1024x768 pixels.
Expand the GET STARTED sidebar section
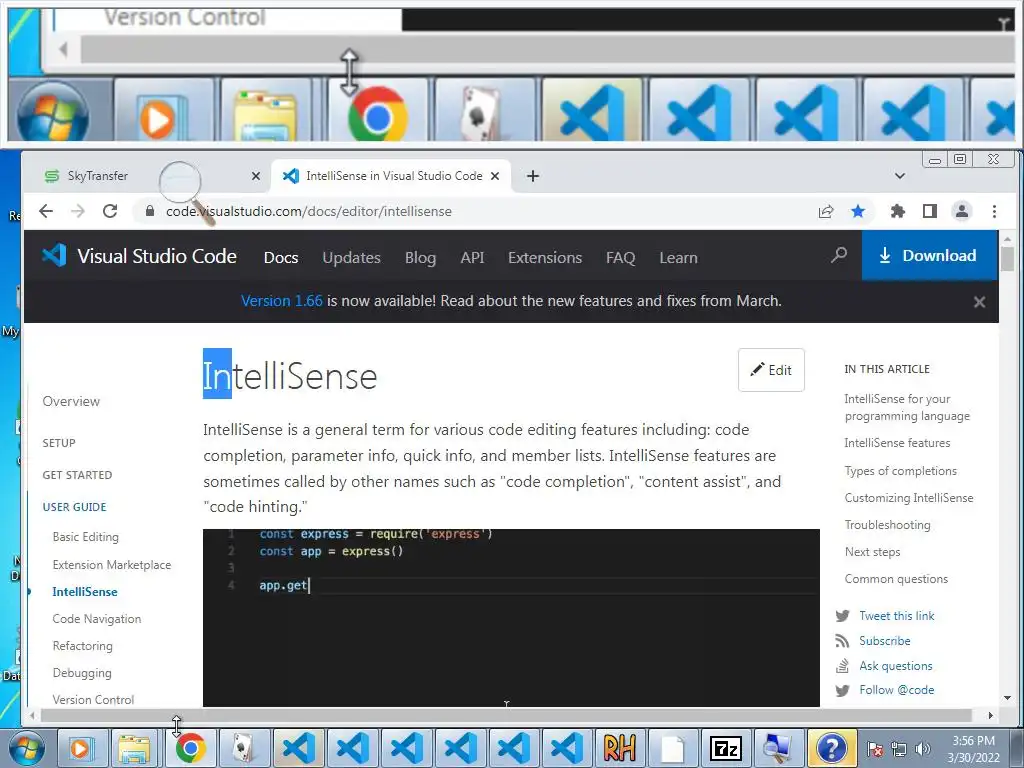point(77,475)
